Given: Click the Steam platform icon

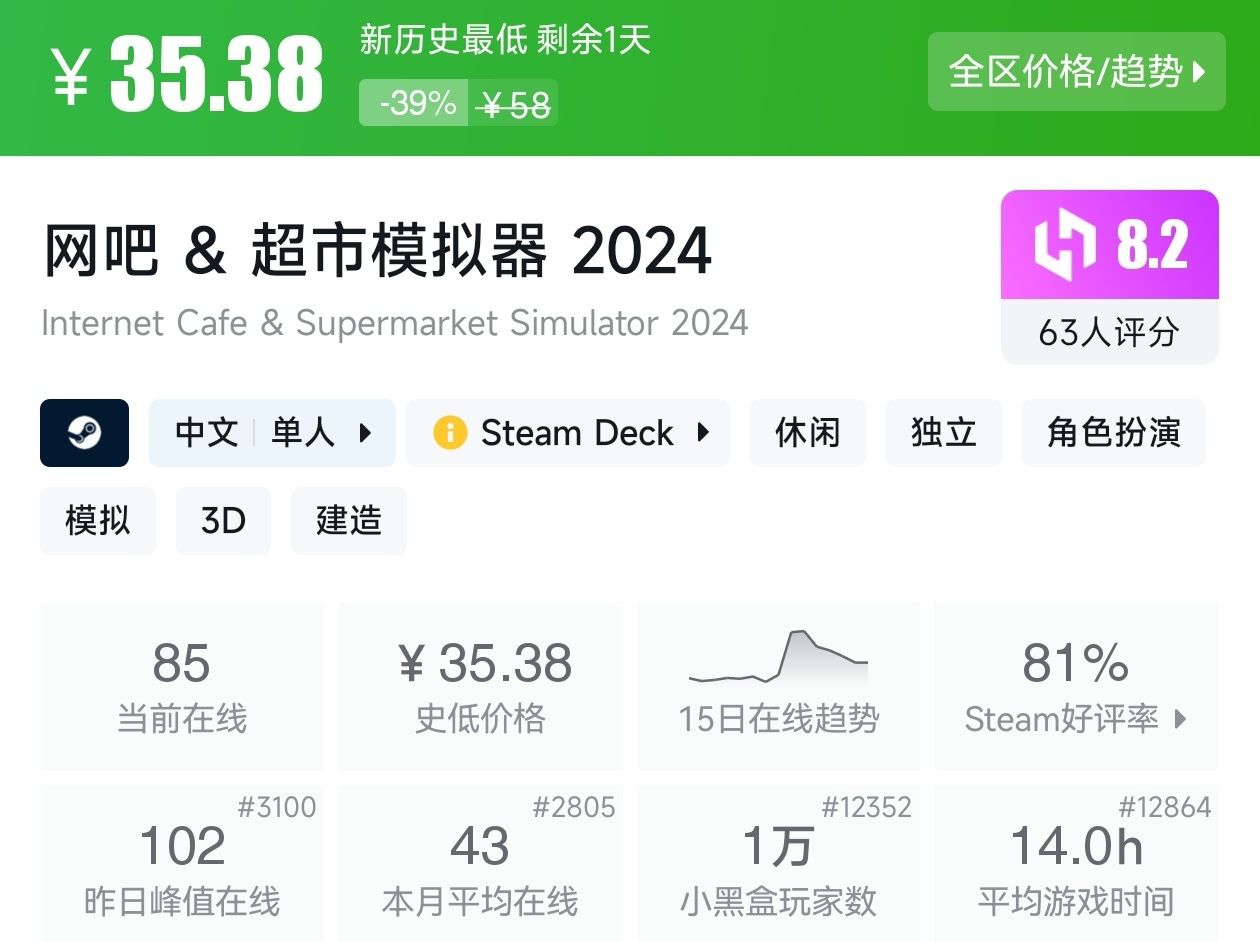Looking at the screenshot, I should (x=84, y=433).
